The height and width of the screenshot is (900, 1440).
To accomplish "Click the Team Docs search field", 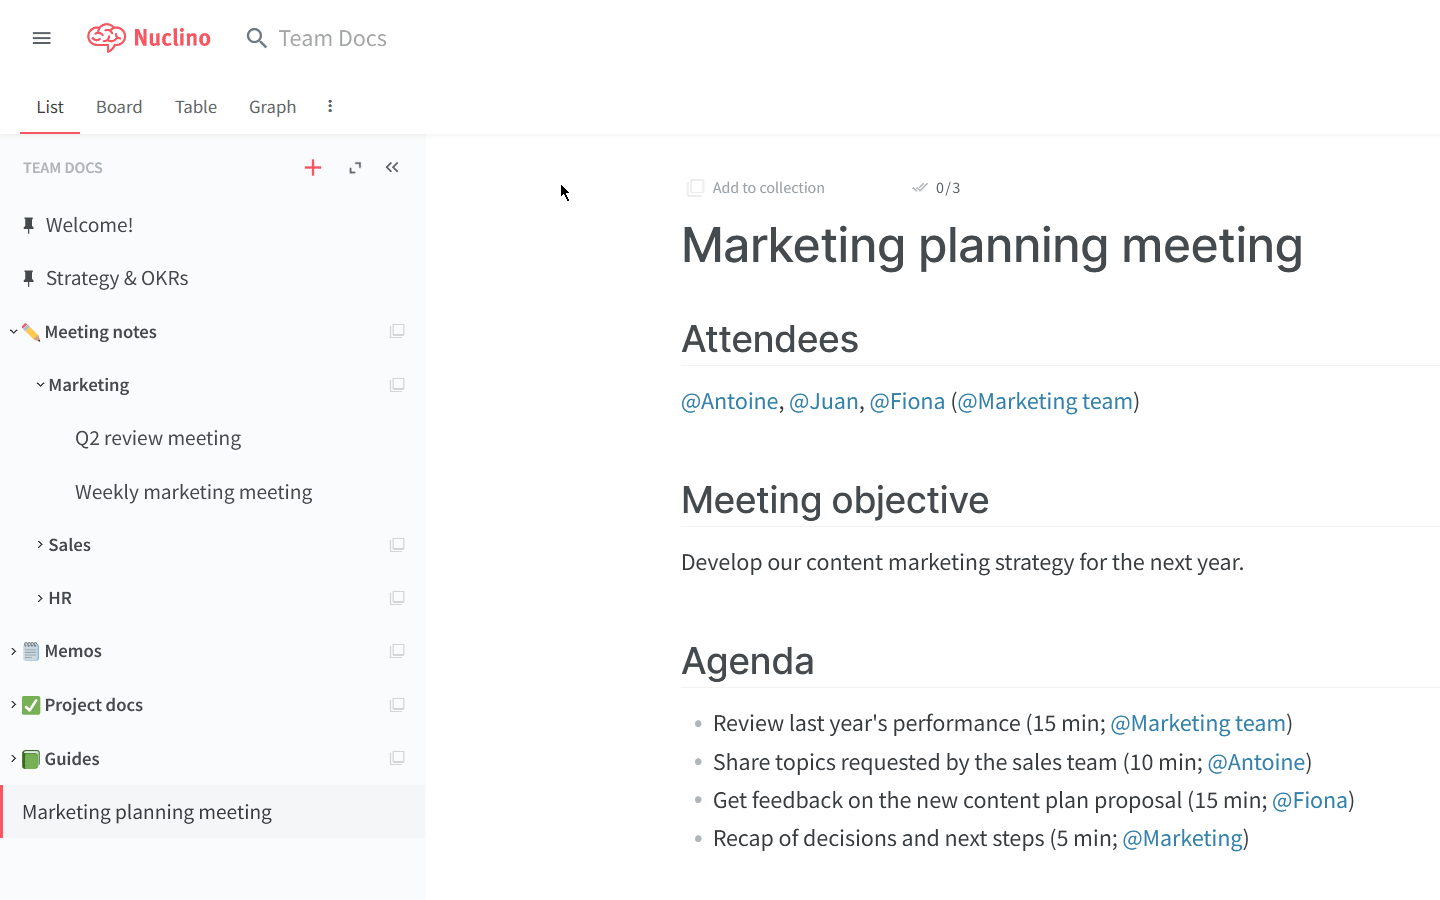I will [332, 38].
